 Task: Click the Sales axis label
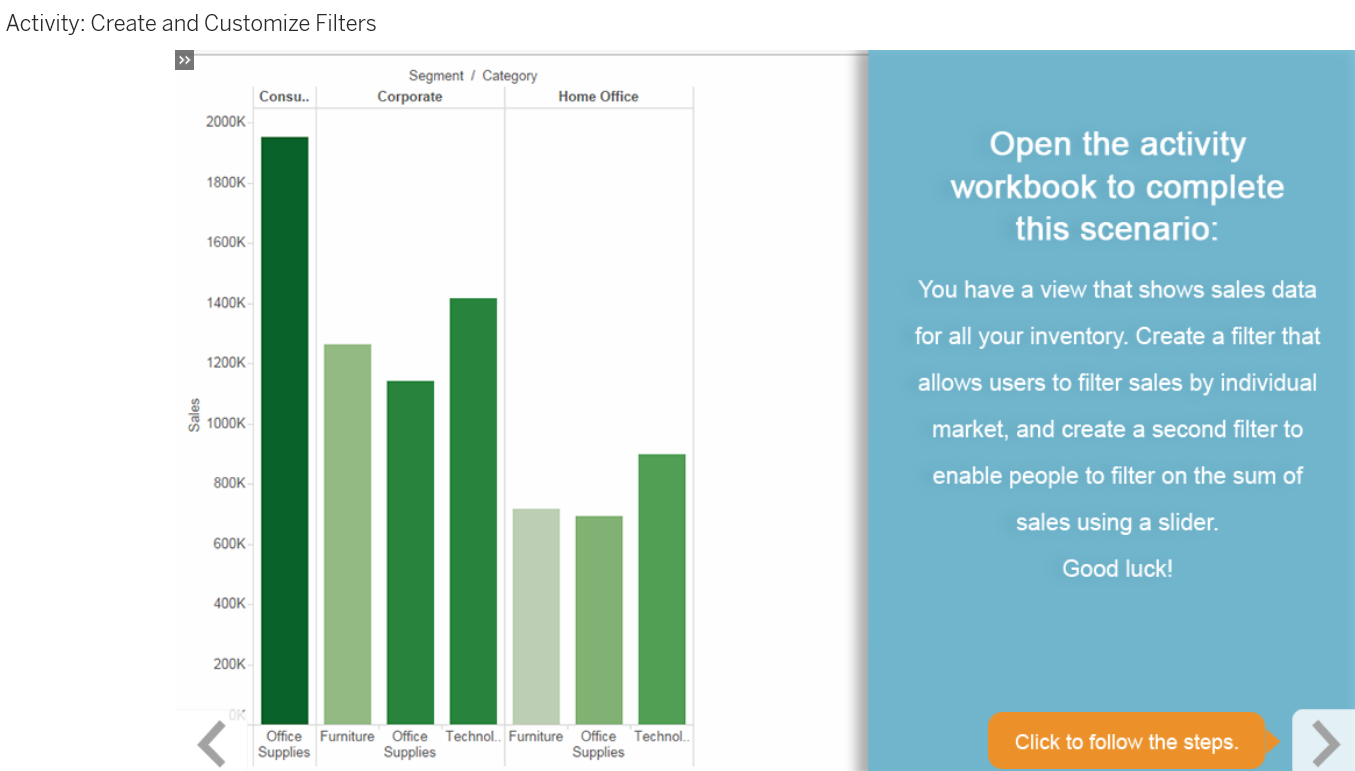click(194, 415)
